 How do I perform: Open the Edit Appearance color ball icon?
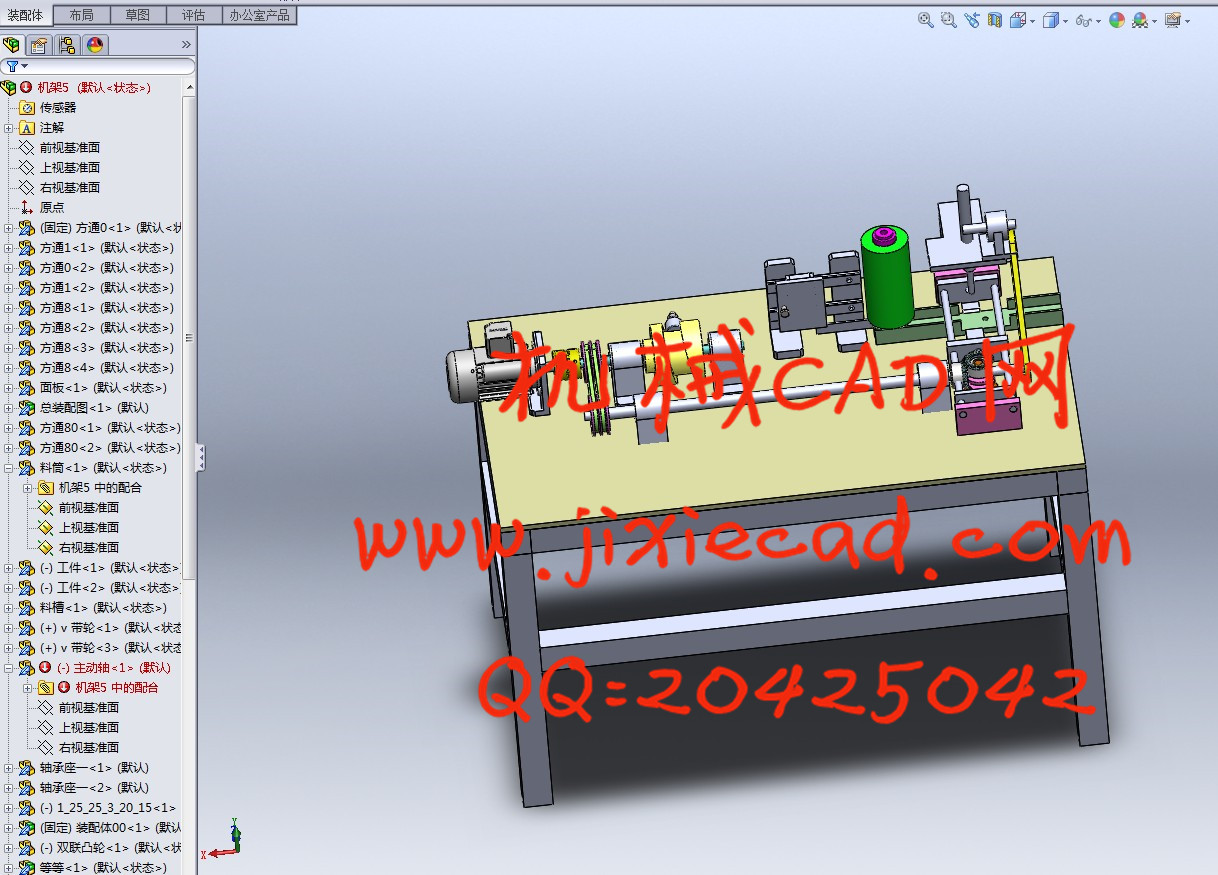[x=1117, y=20]
